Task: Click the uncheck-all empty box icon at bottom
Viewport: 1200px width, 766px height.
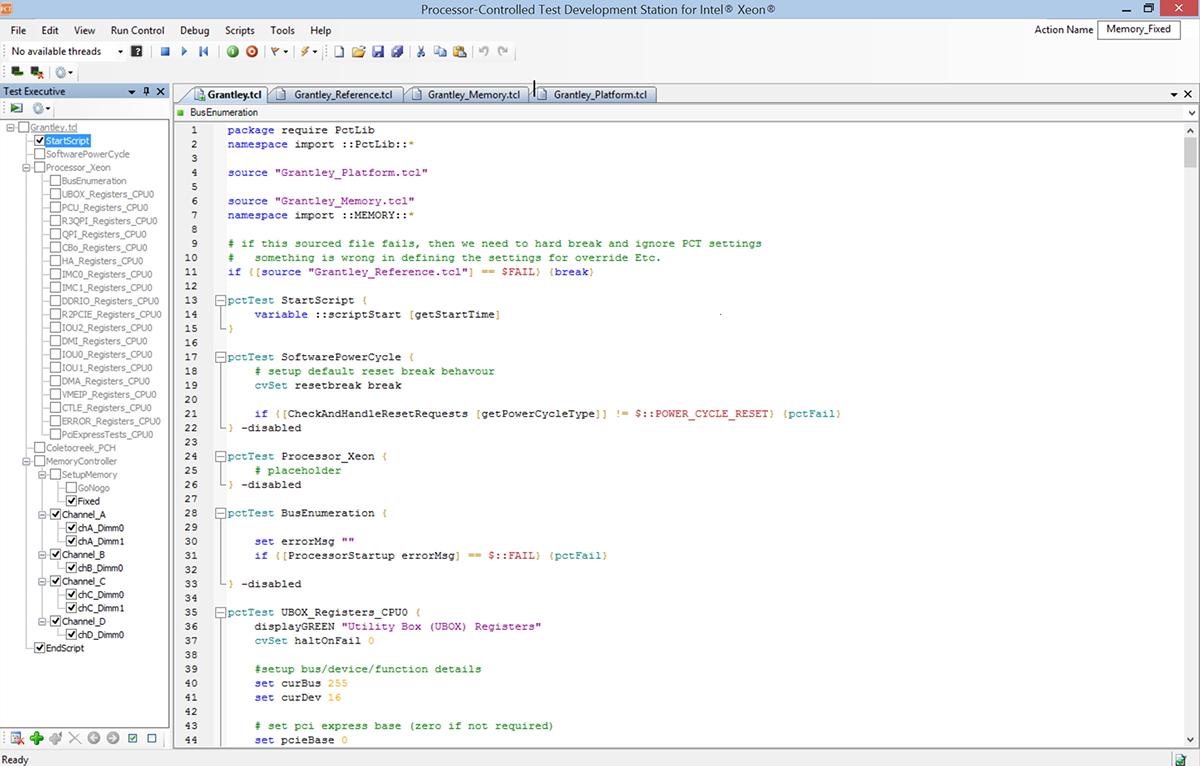Action: pyautogui.click(x=152, y=738)
